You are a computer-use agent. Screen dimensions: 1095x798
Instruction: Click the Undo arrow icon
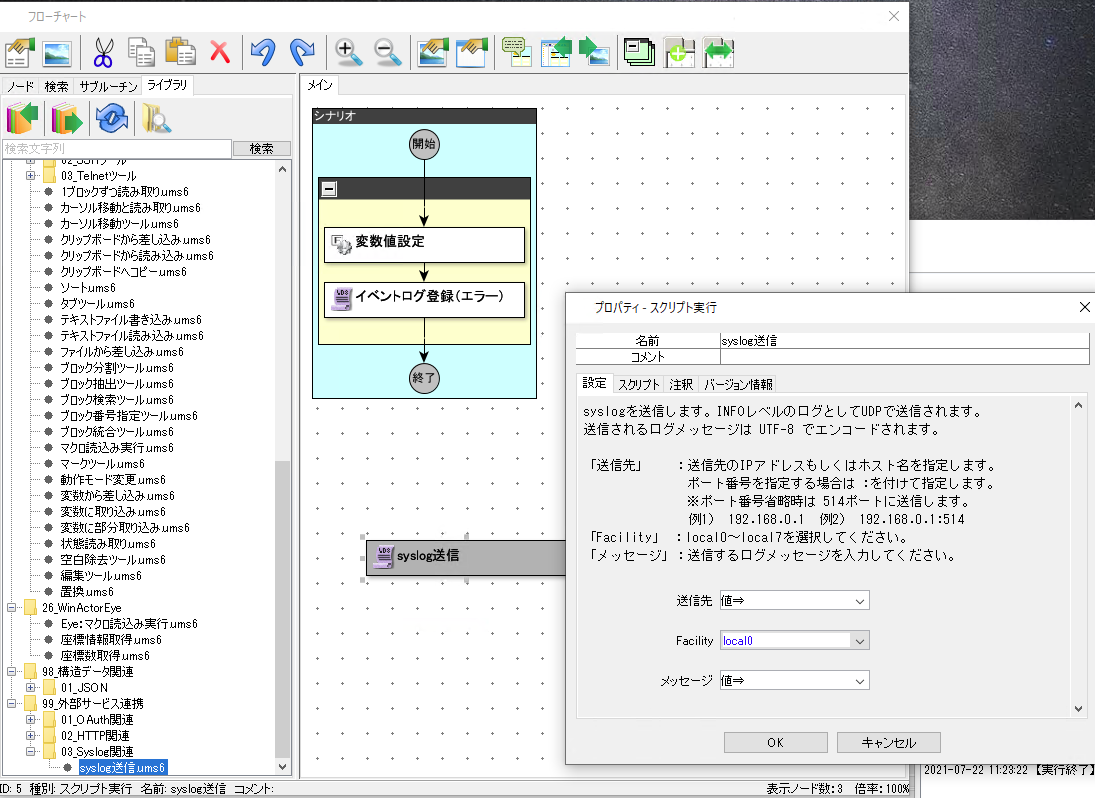tap(262, 52)
